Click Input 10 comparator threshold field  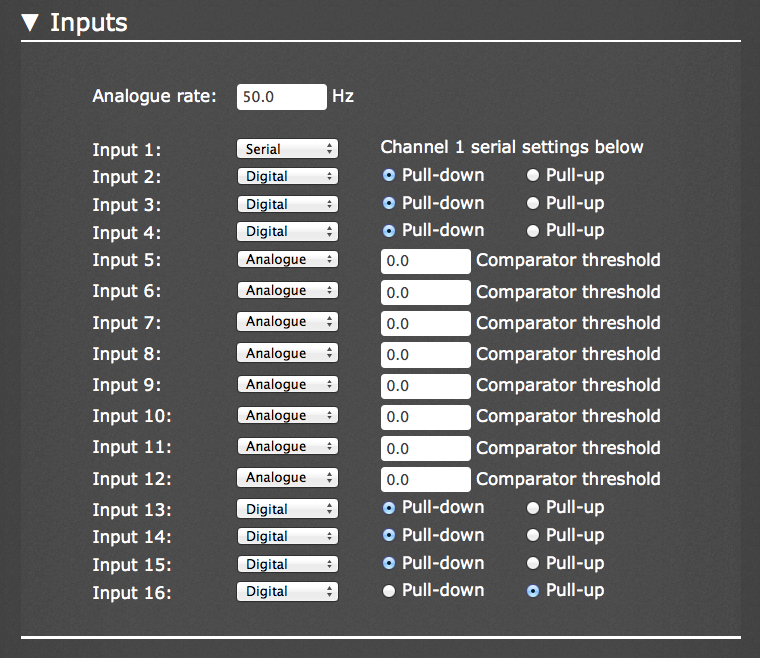coord(426,417)
